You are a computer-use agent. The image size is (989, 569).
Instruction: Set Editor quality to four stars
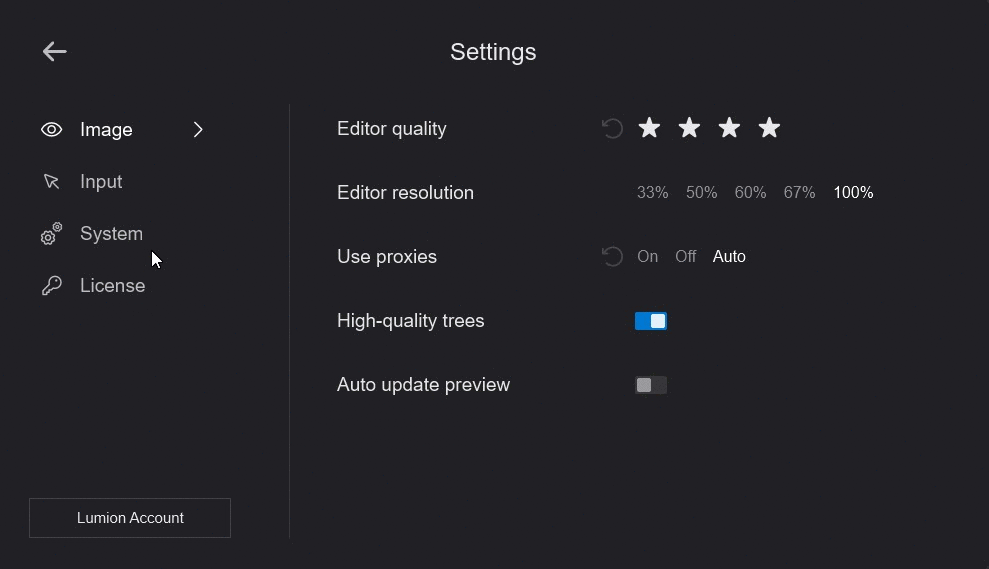pos(769,128)
